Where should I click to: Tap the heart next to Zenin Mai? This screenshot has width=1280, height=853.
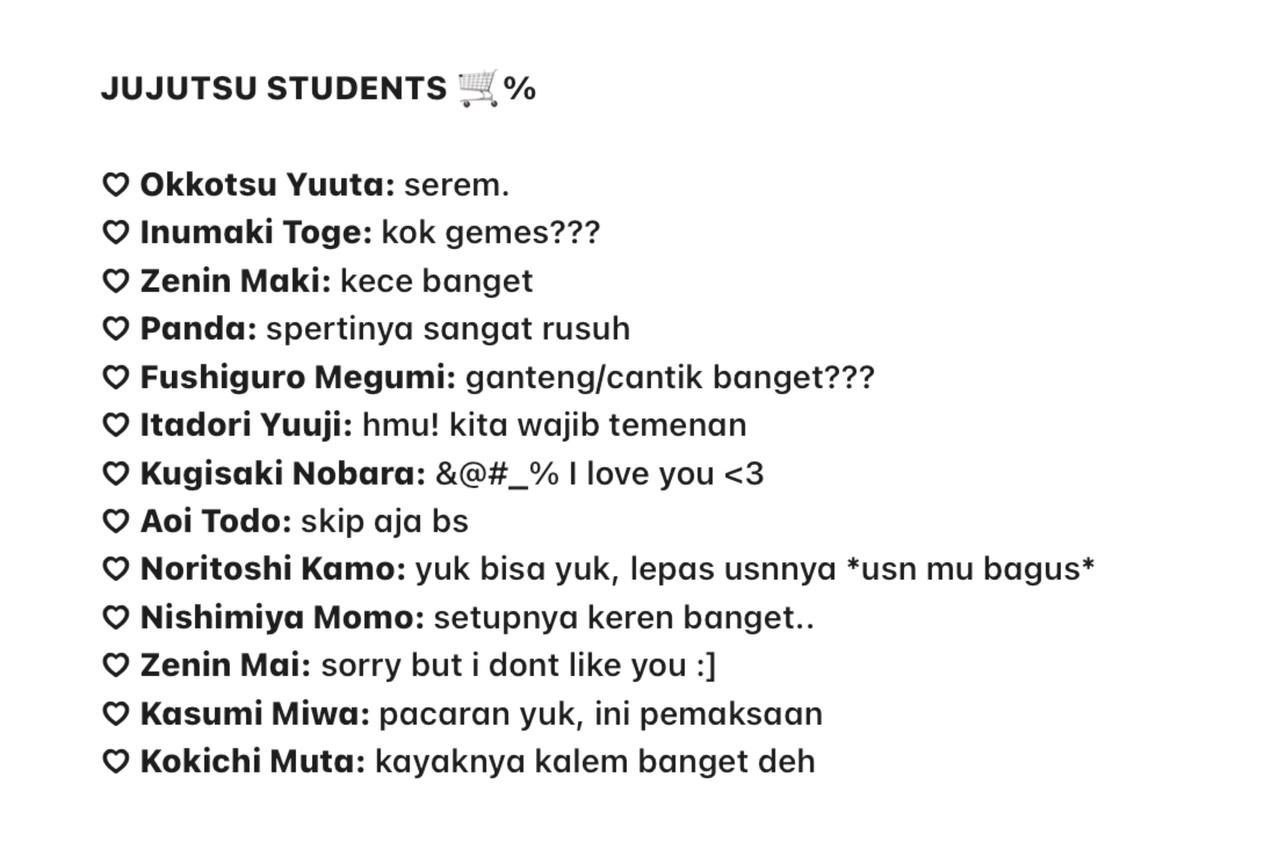[116, 665]
